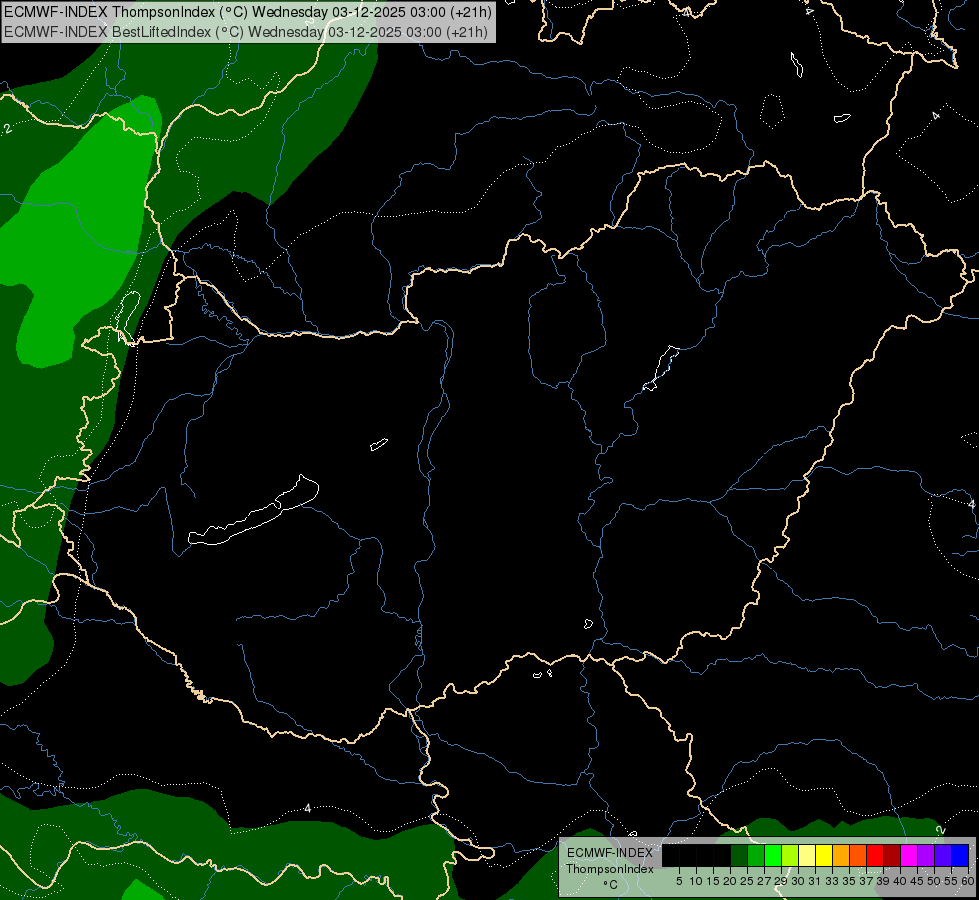
Task: Click the bright green 27–29 legend swatch
Action: point(773,855)
